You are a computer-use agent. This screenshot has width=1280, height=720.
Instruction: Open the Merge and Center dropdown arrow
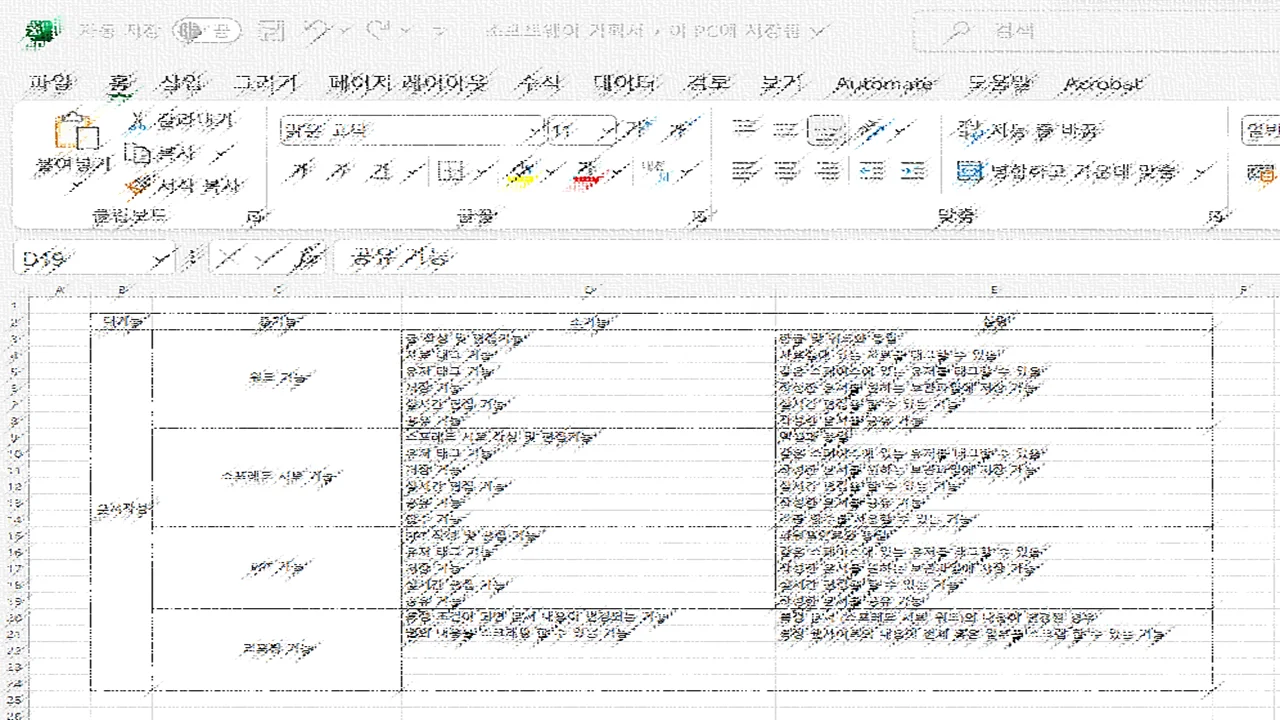[1204, 171]
